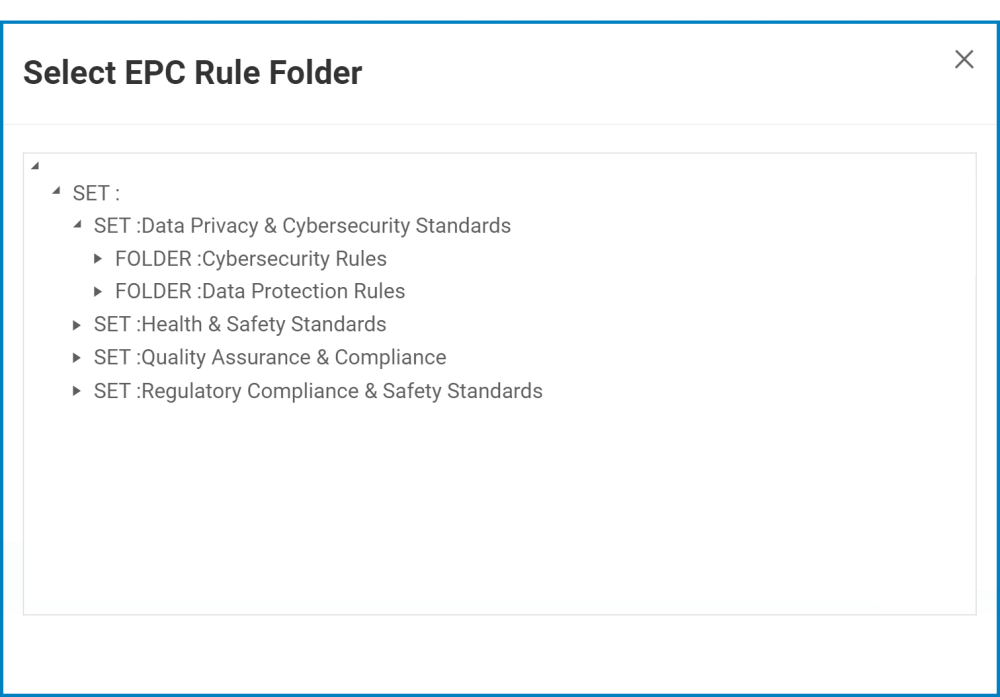Expand the Data Protection Rules folder arrow
The width and height of the screenshot is (1000, 697).
pyautogui.click(x=98, y=291)
